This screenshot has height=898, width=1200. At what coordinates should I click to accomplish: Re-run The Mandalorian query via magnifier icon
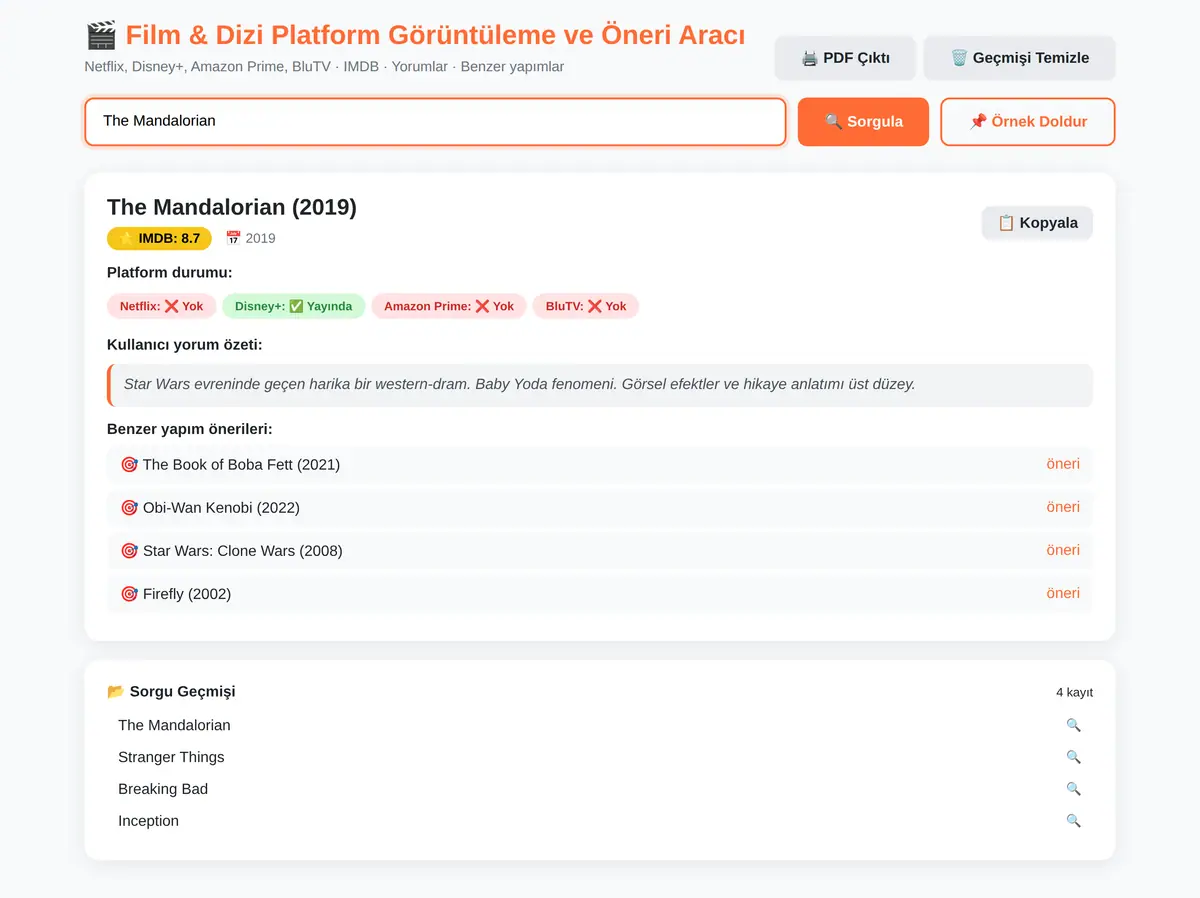(x=1073, y=725)
